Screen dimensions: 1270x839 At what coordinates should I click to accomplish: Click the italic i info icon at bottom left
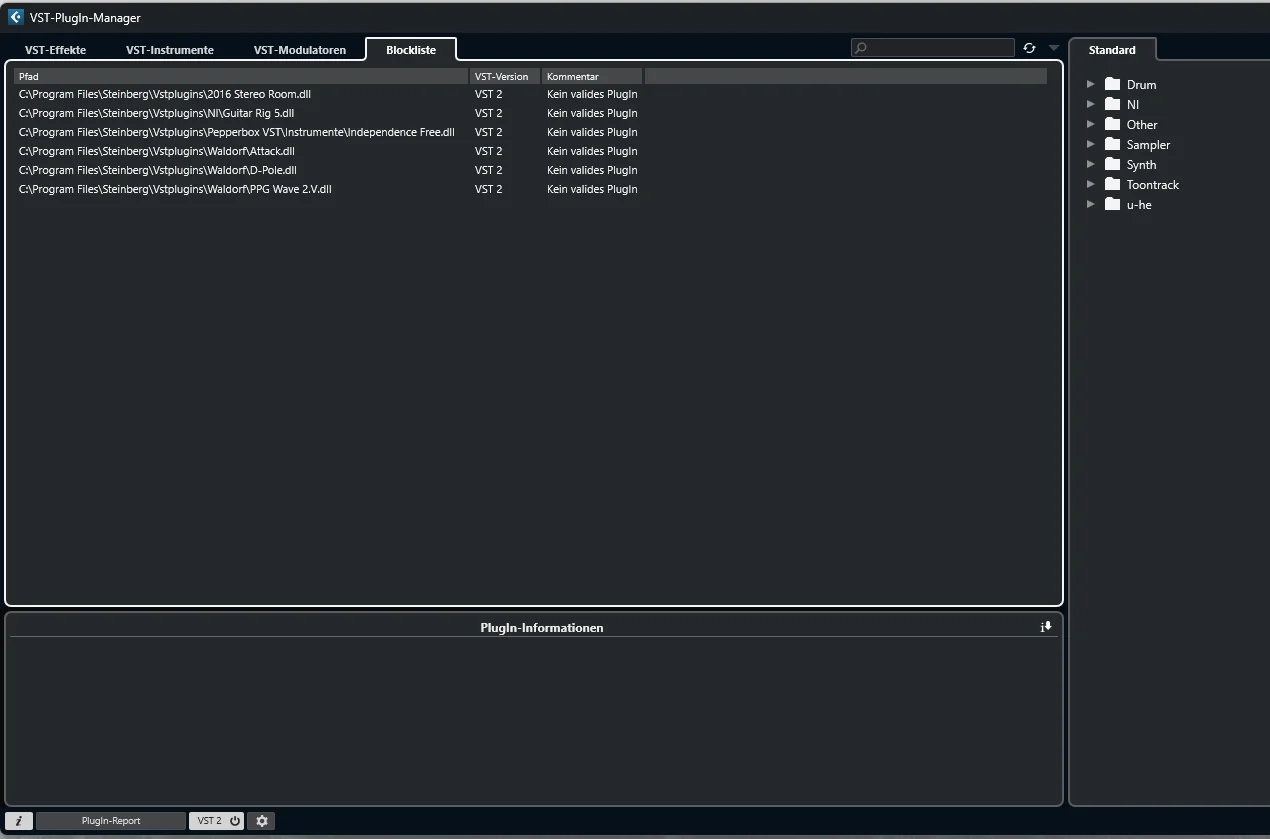(18, 821)
